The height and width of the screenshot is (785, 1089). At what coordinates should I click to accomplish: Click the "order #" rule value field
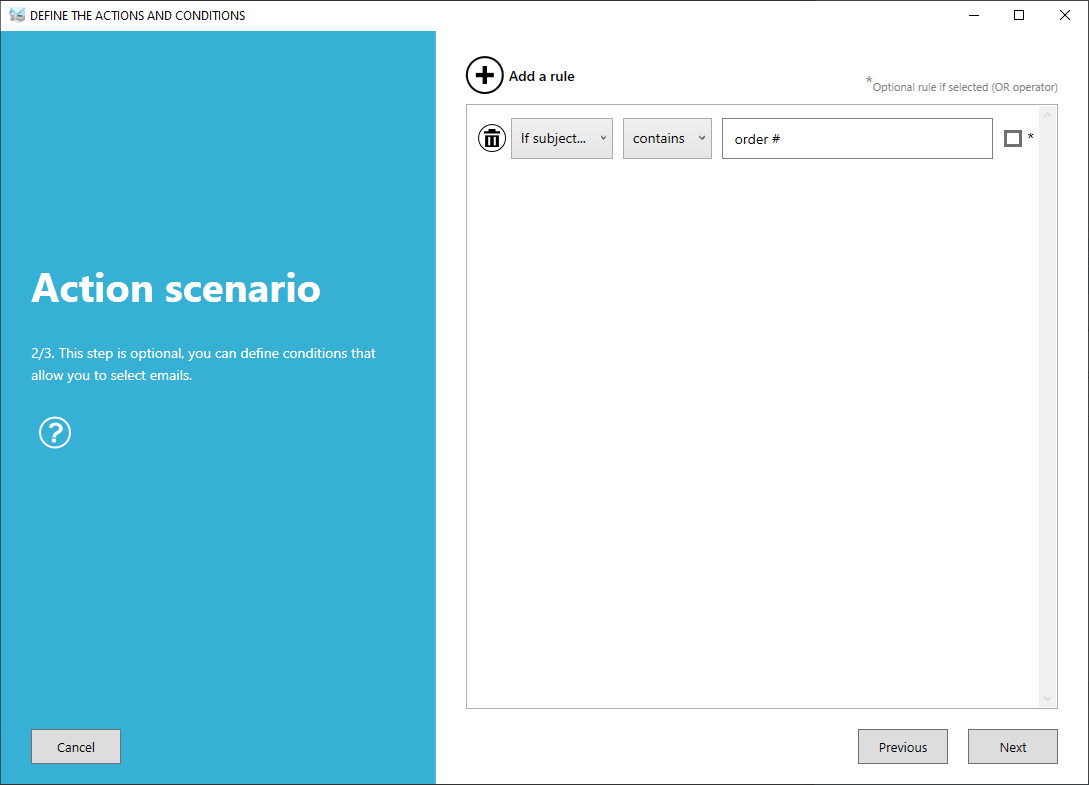(857, 139)
